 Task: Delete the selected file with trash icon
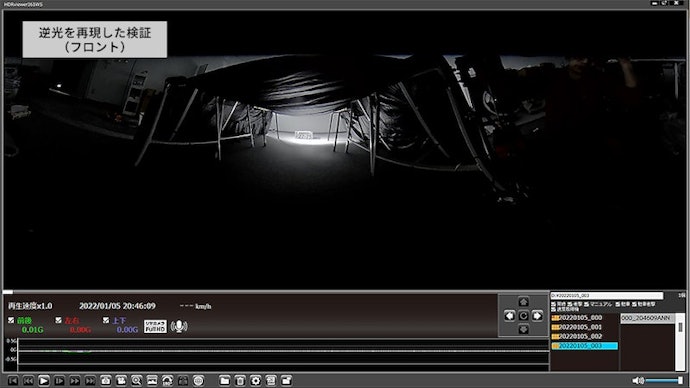[240, 381]
